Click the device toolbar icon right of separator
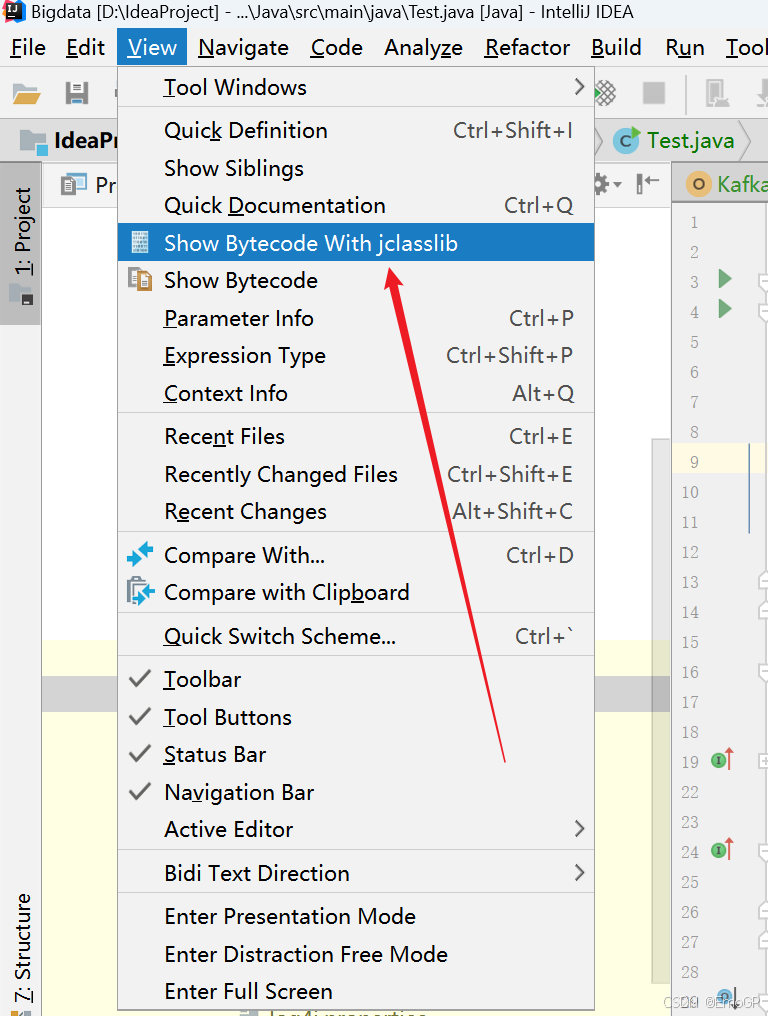 [x=716, y=93]
